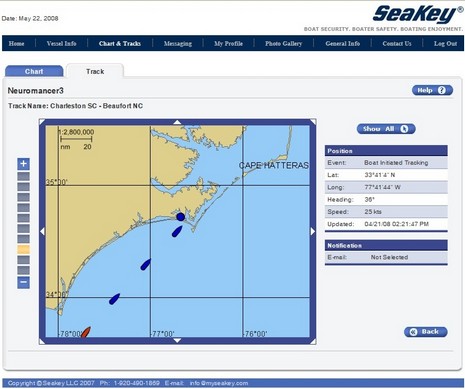Click the zoom in plus button
The image size is (465, 389).
23,164
